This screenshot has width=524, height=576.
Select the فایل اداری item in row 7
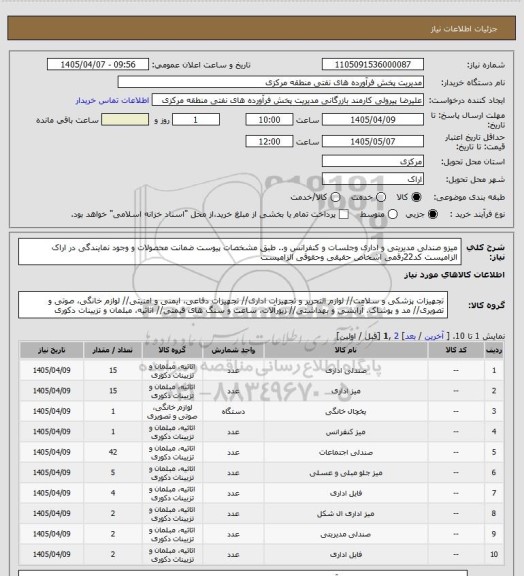tap(346, 493)
